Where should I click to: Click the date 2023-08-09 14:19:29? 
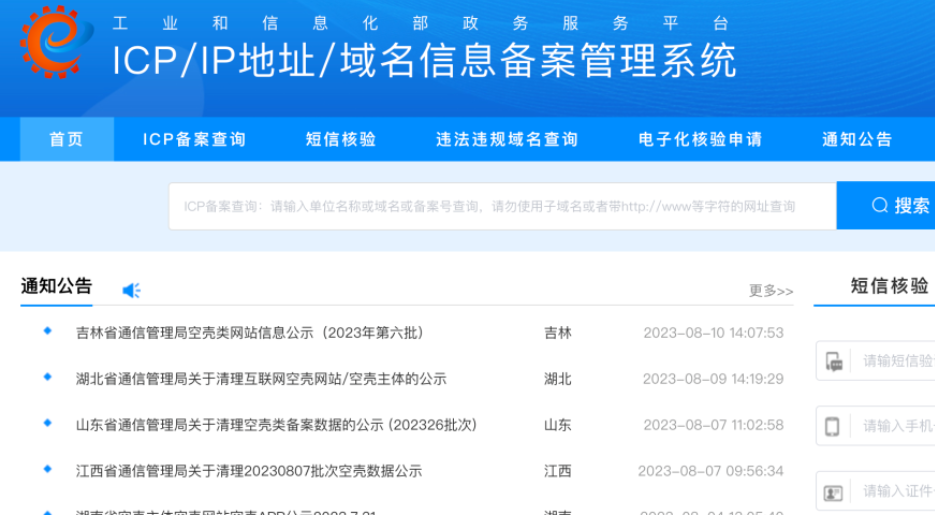tap(713, 379)
